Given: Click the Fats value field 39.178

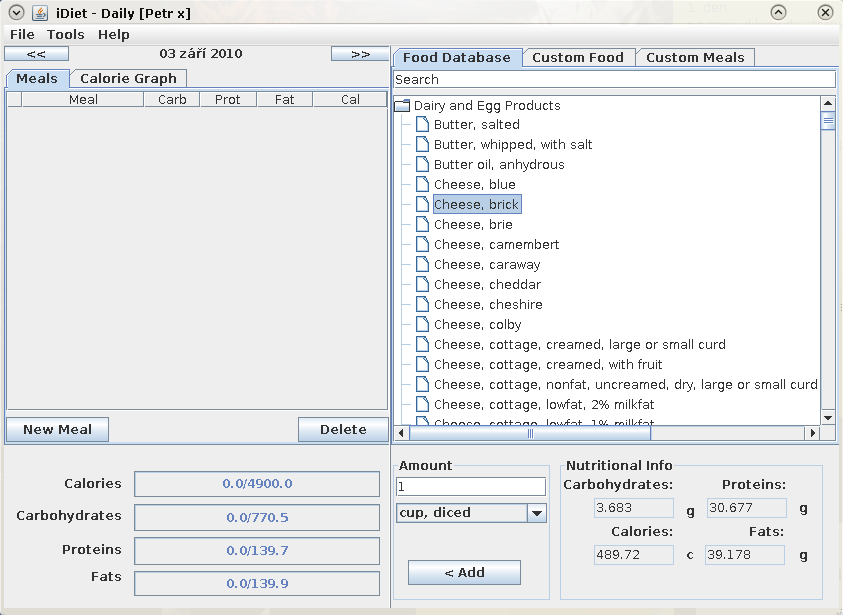Looking at the screenshot, I should [x=745, y=555].
